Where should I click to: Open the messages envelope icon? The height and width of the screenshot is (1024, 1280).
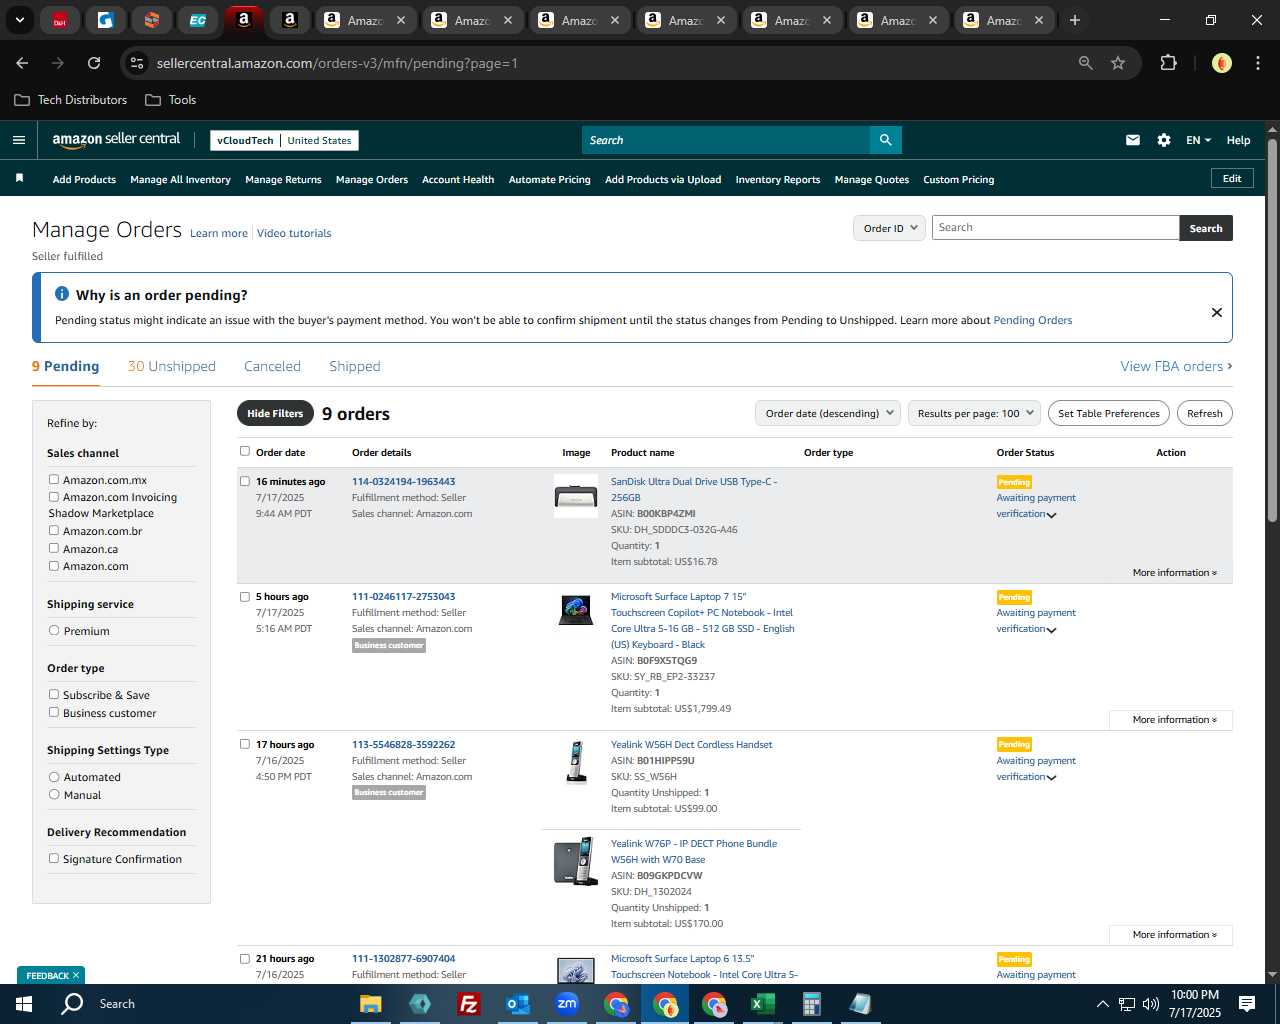click(1133, 140)
